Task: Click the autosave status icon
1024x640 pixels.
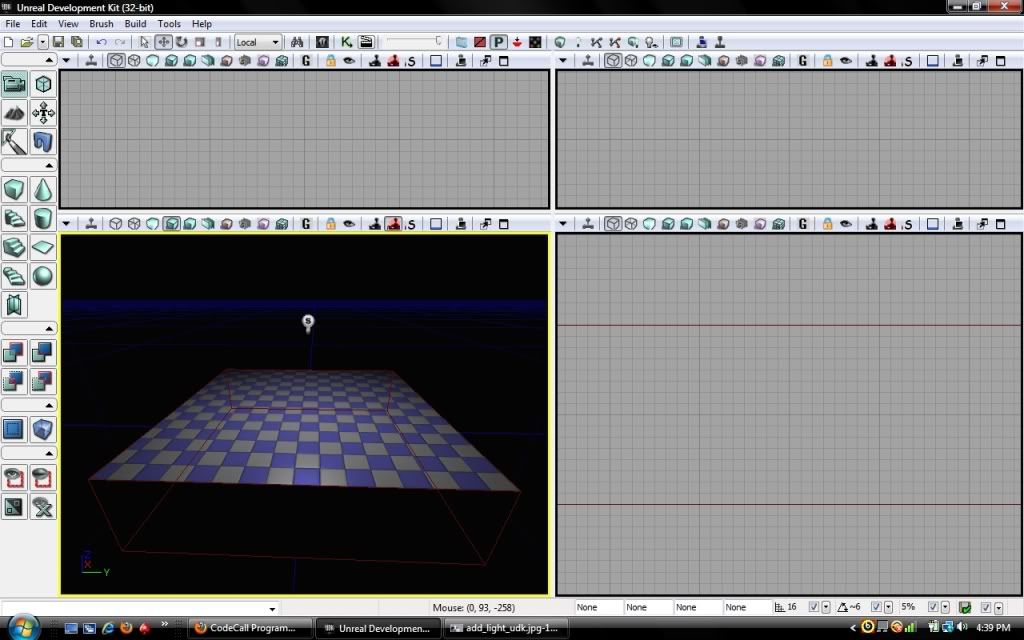Action: click(x=965, y=607)
